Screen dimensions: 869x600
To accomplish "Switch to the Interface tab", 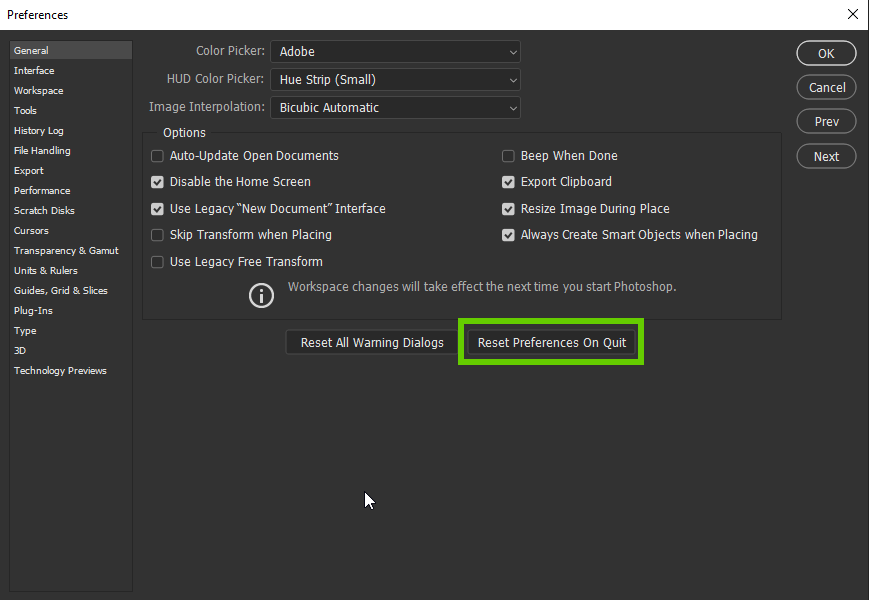I will coord(34,70).
